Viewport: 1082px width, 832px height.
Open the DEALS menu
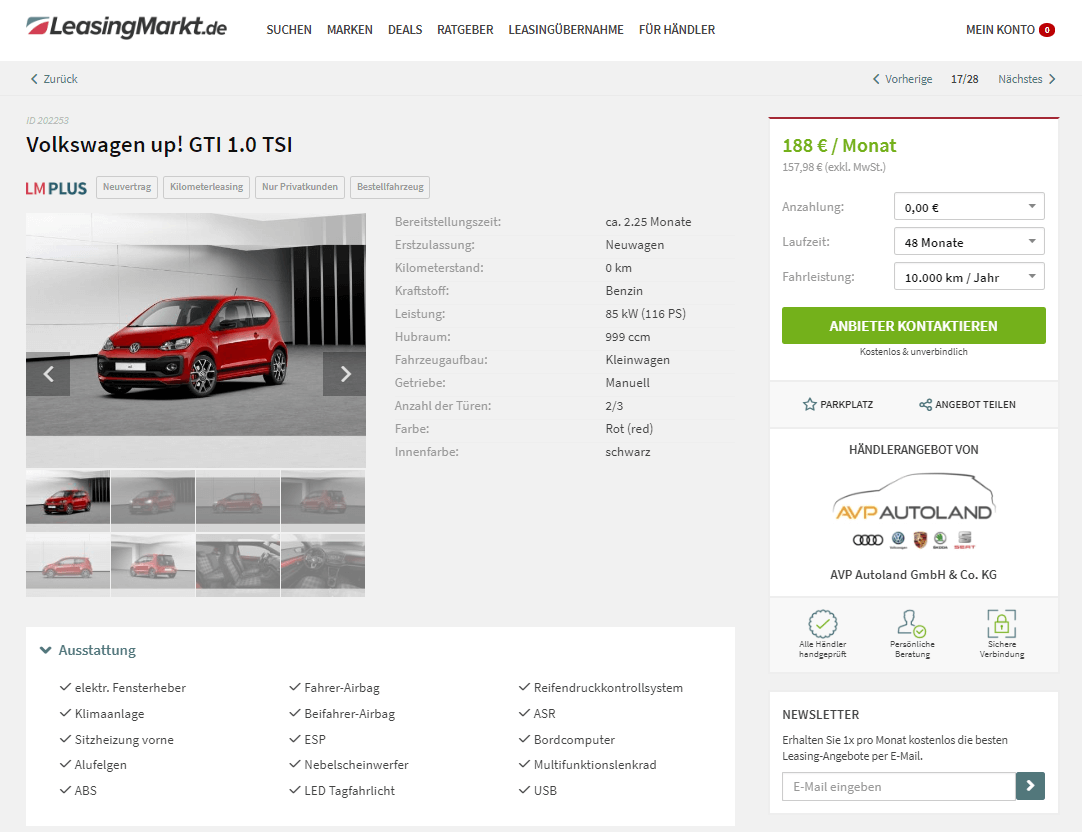[405, 30]
